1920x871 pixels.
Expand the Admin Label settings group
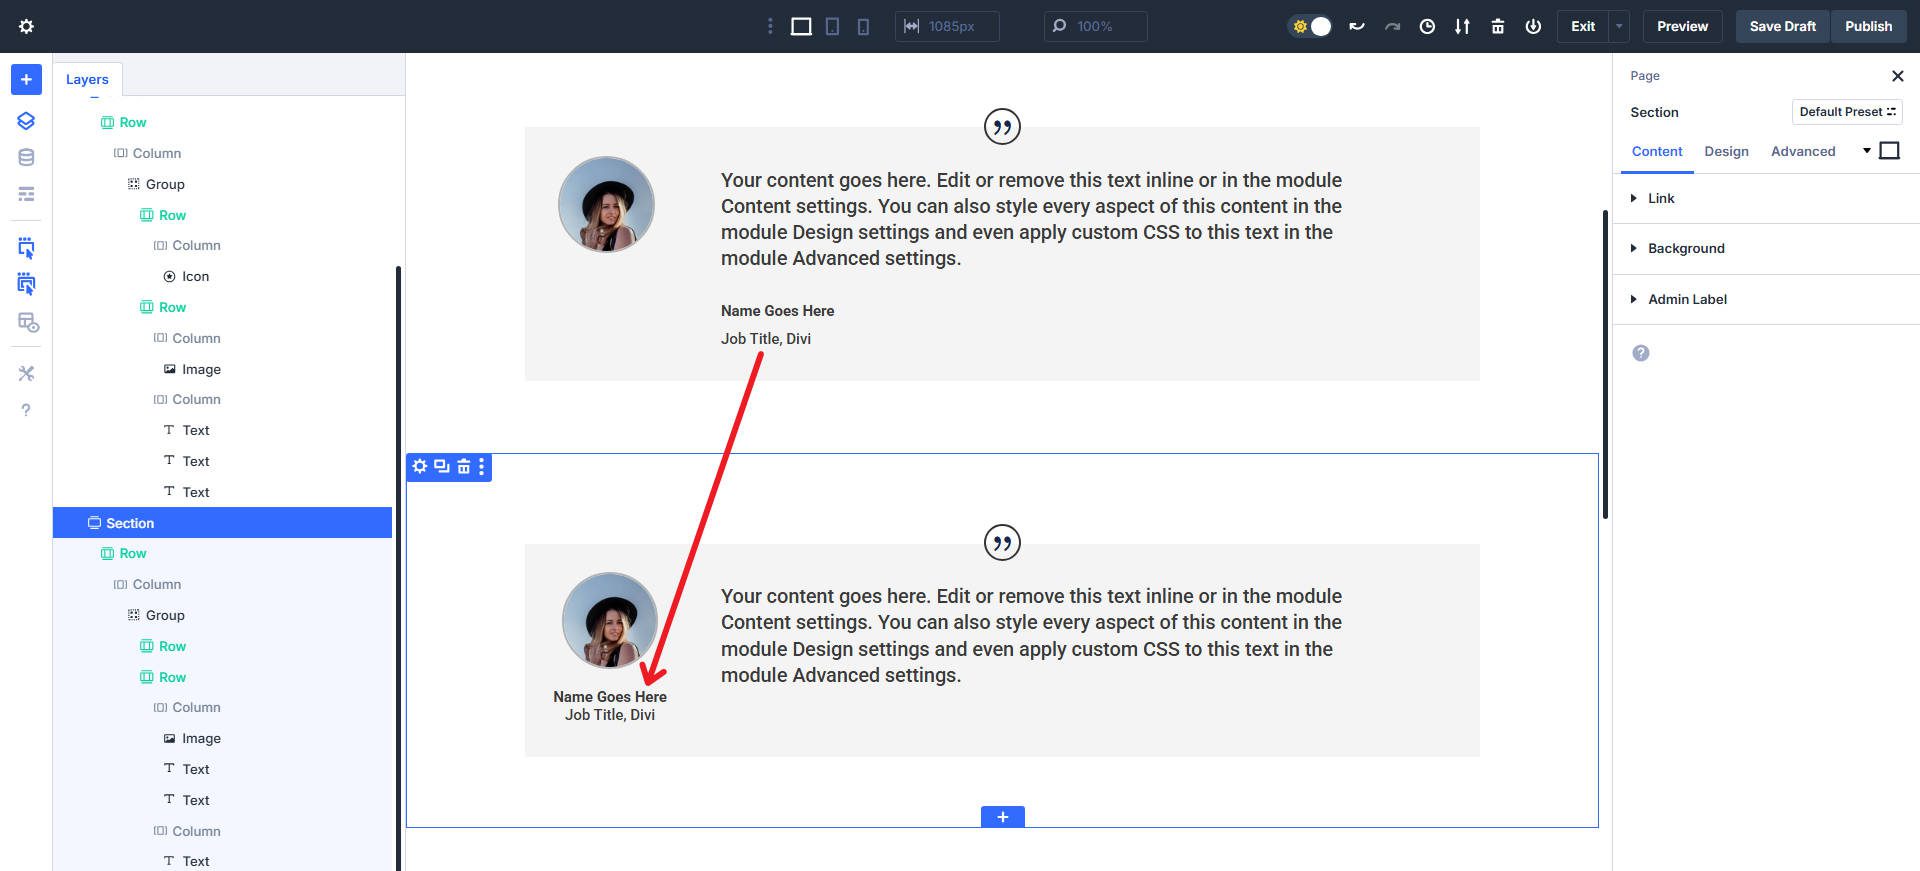pyautogui.click(x=1687, y=299)
